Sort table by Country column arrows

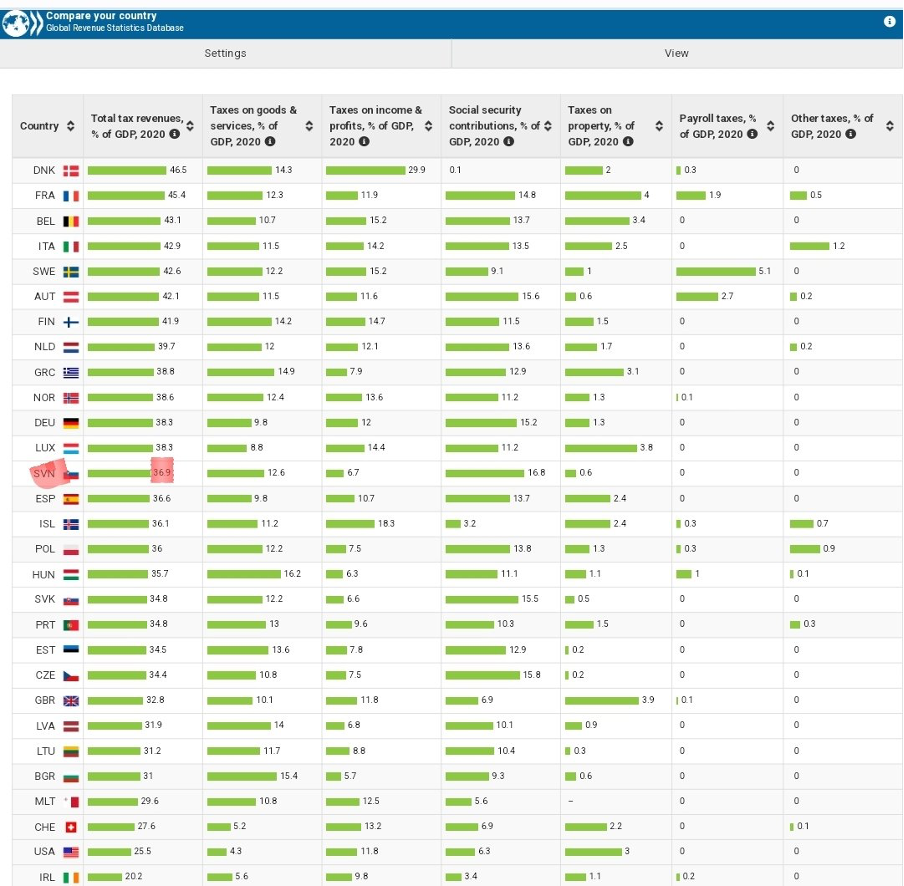70,126
